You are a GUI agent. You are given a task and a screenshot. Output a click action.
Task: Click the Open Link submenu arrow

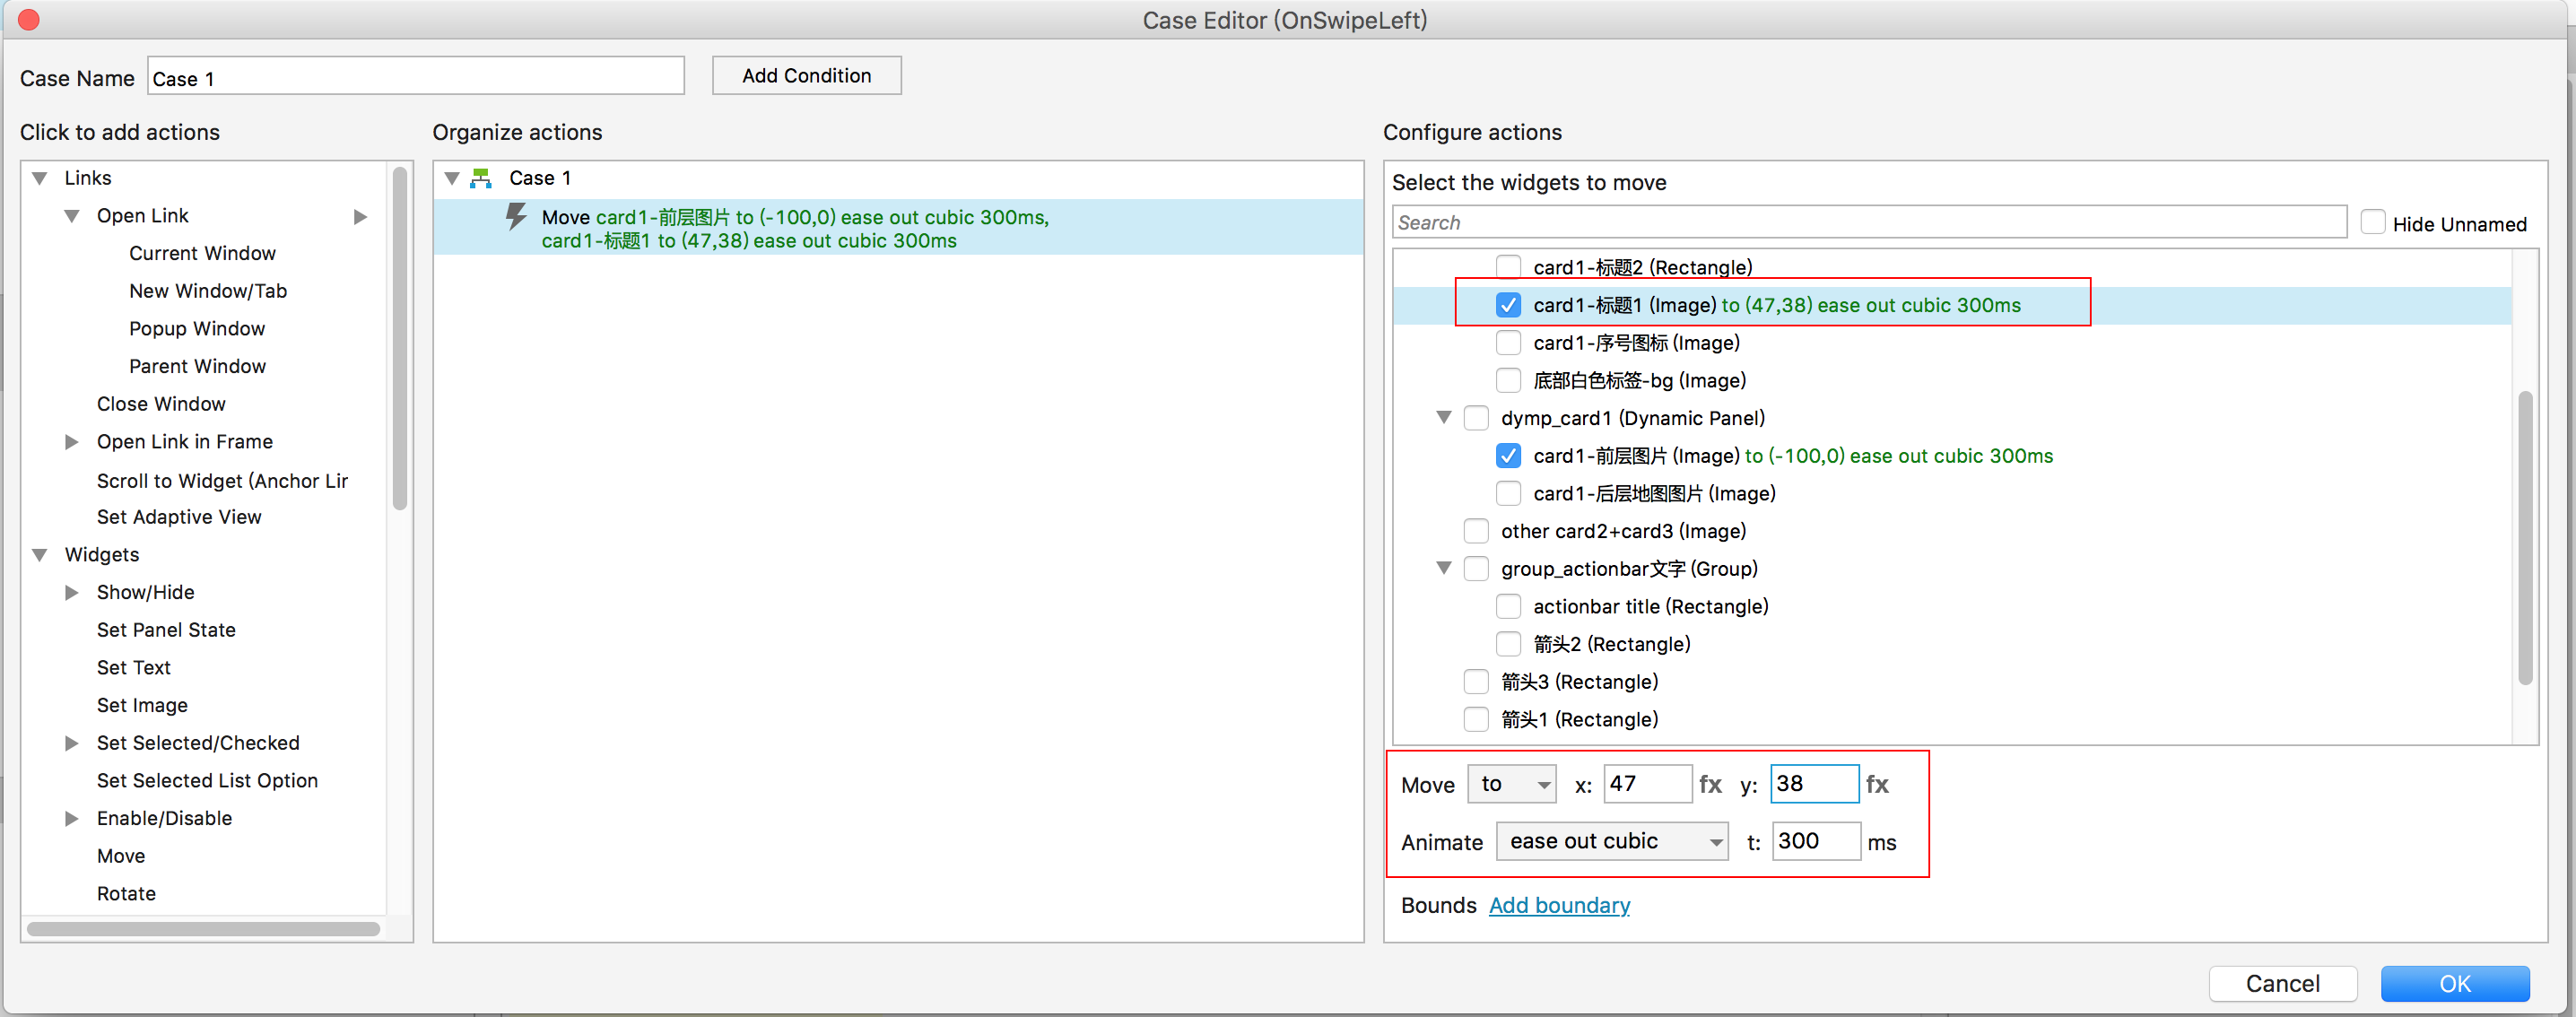coord(361,216)
